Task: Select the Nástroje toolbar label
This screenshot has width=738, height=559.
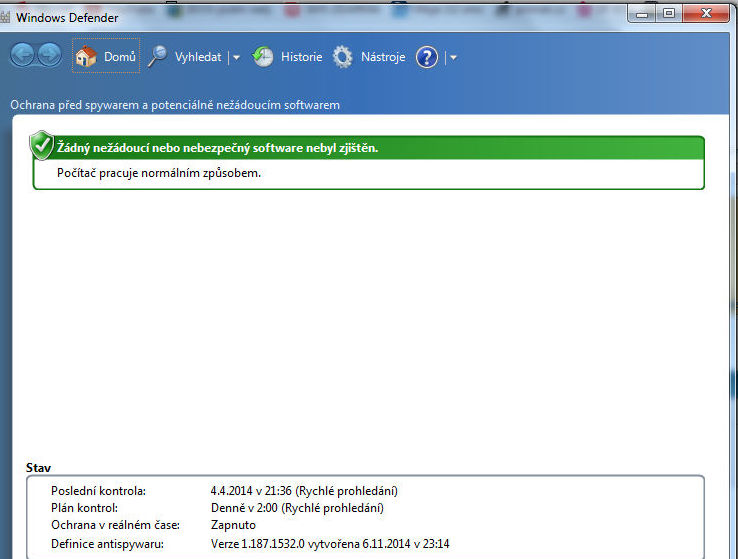Action: coord(383,57)
